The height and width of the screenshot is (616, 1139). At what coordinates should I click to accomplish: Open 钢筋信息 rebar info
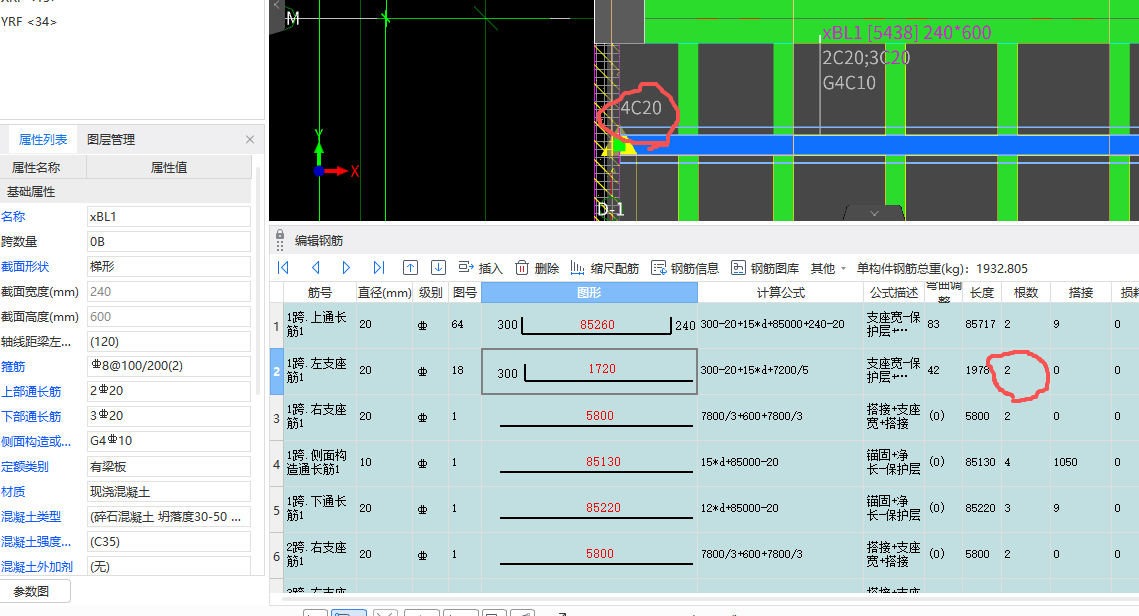[x=685, y=268]
